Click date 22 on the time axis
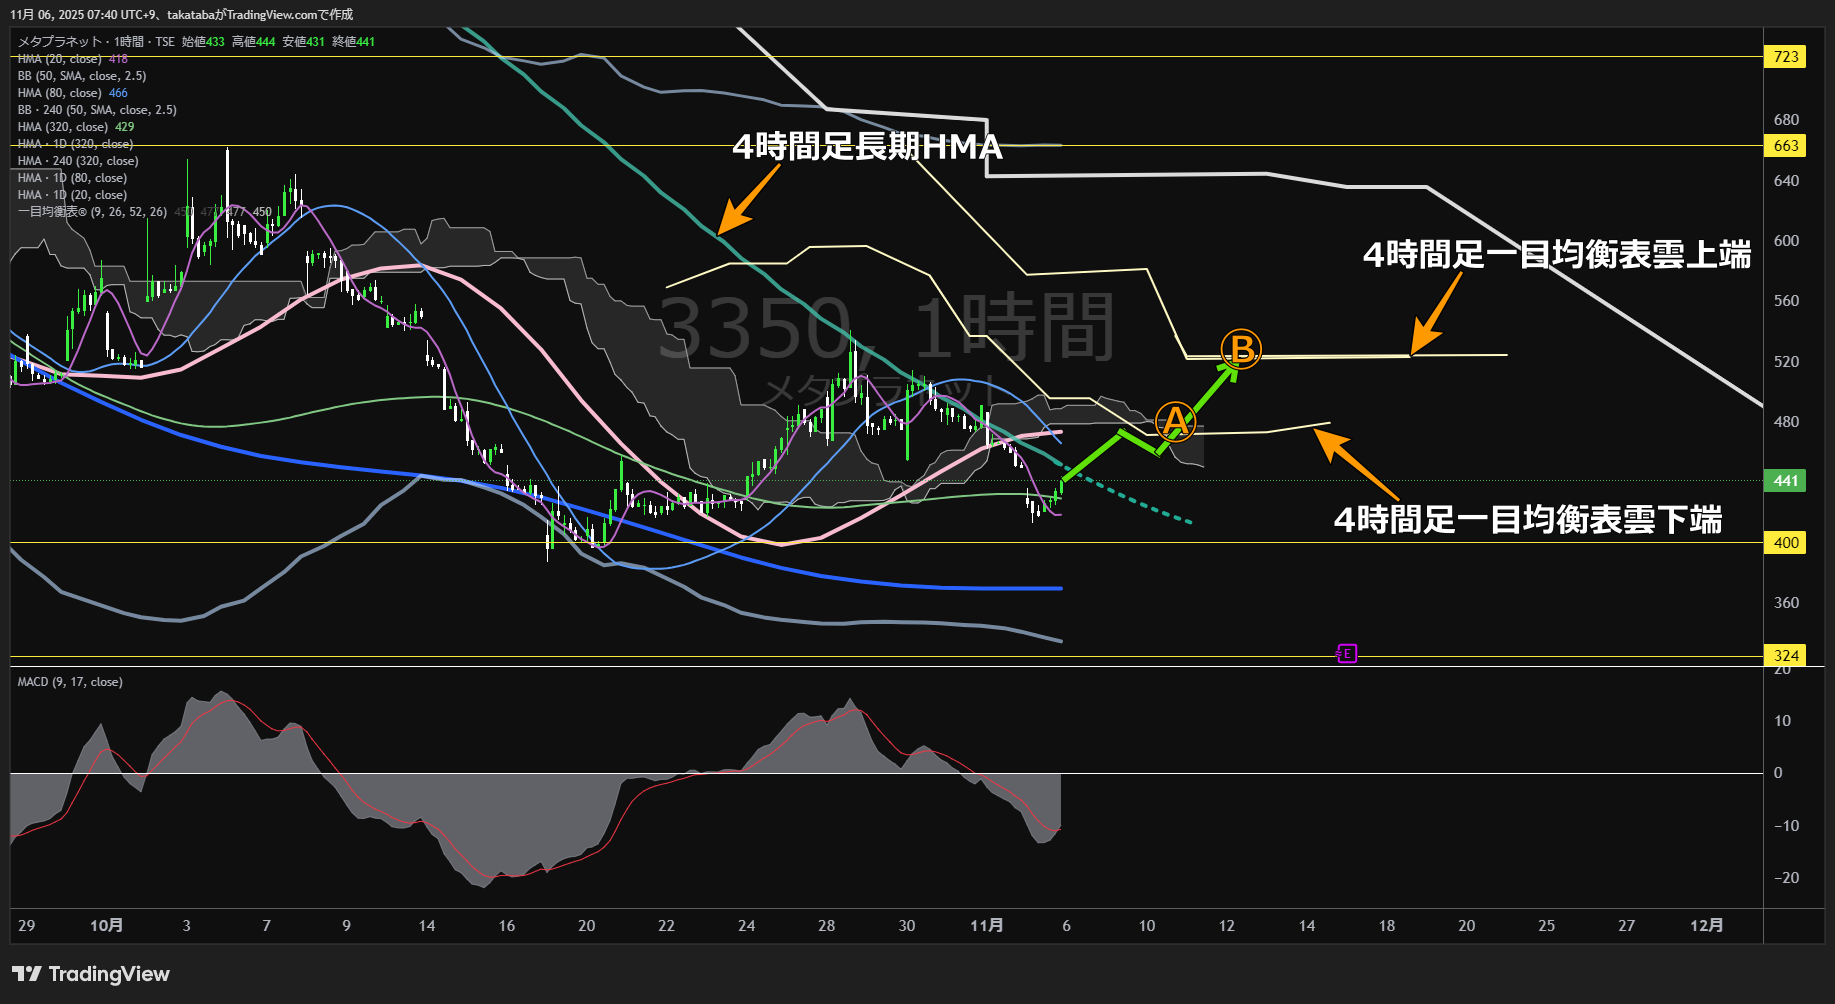Viewport: 1835px width, 1004px height. pyautogui.click(x=667, y=926)
